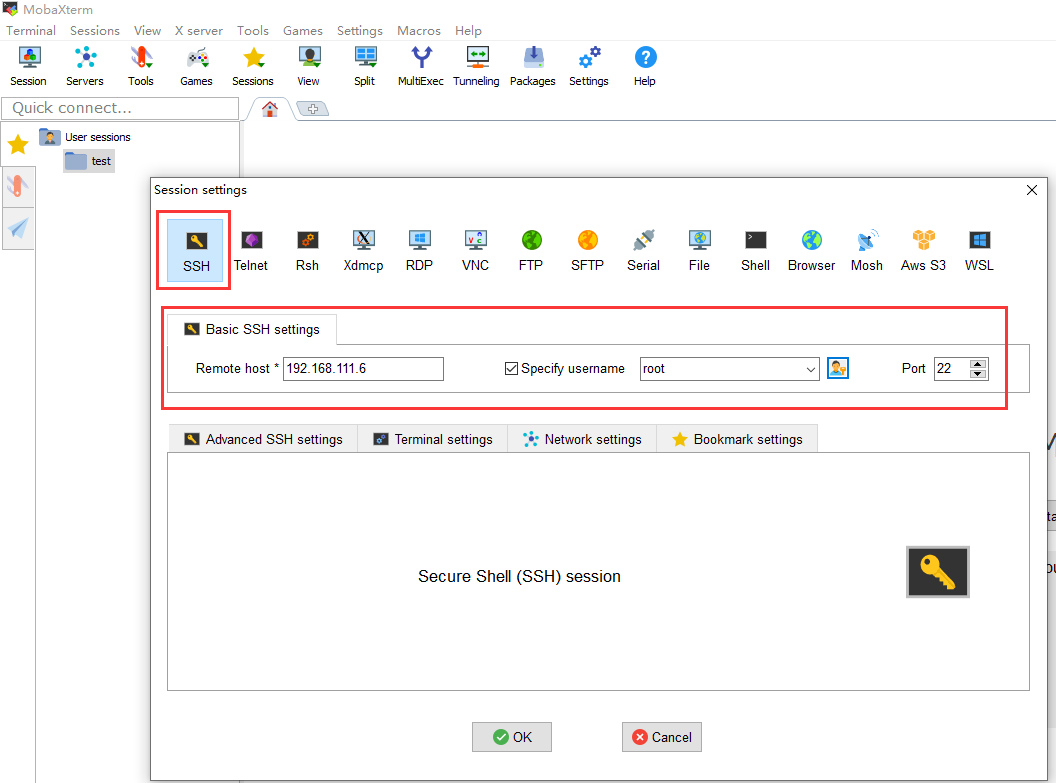Select the User sessions tree node
Image resolution: width=1056 pixels, height=783 pixels.
85,137
